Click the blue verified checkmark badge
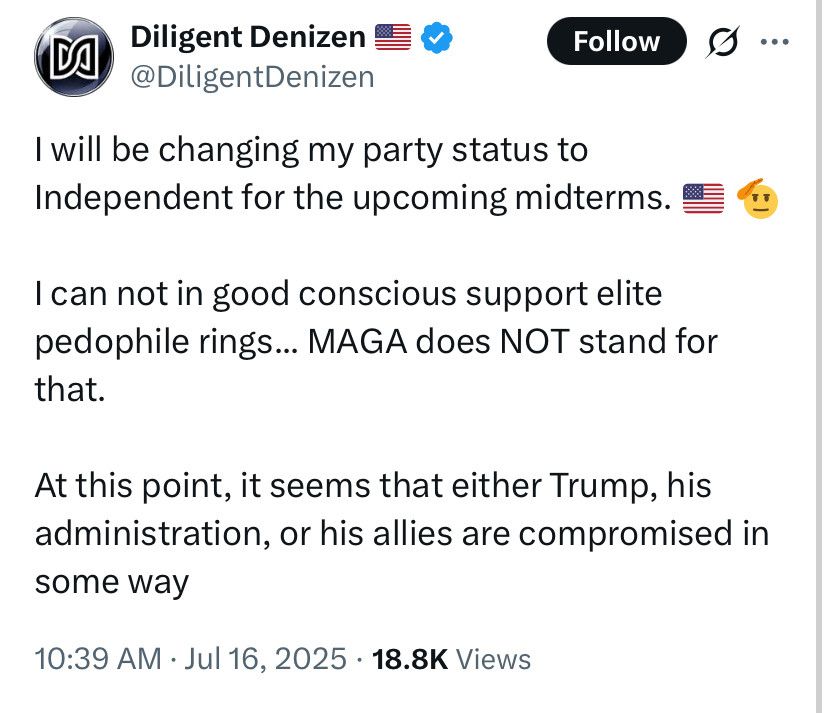828x713 pixels. (438, 39)
